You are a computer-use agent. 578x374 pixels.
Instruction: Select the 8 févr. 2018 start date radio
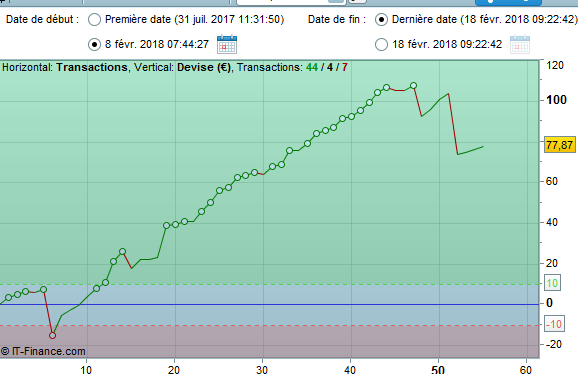coord(94,45)
